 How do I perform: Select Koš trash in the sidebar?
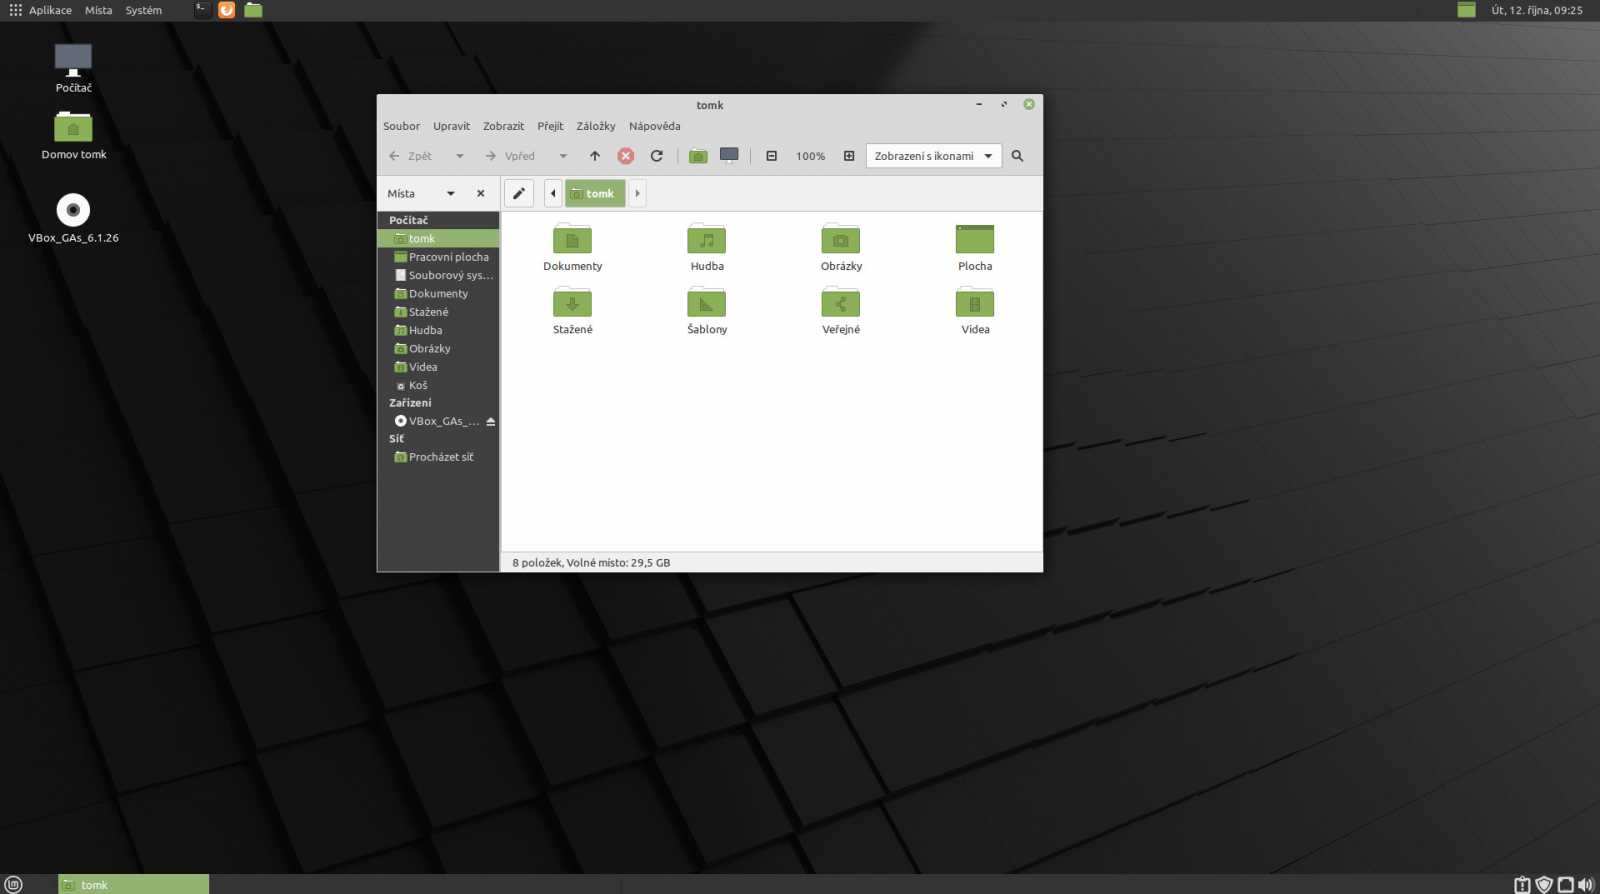(x=438, y=385)
